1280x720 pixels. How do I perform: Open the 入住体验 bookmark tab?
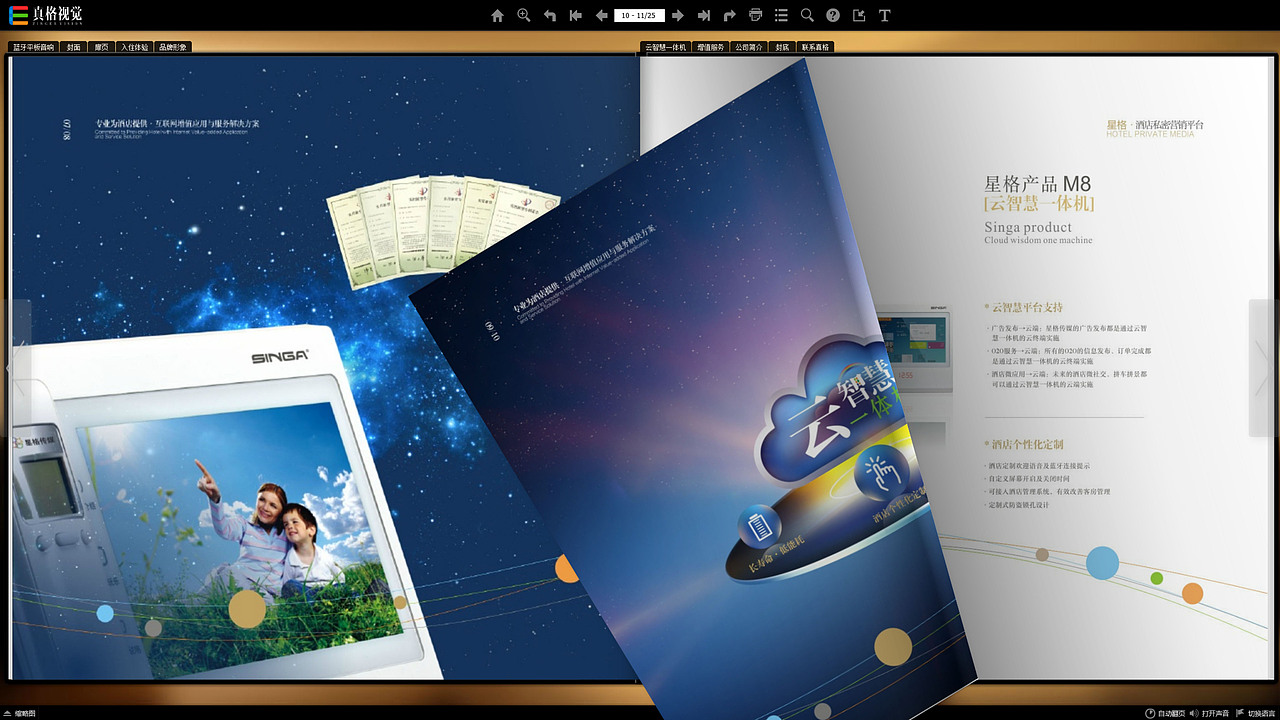[134, 47]
